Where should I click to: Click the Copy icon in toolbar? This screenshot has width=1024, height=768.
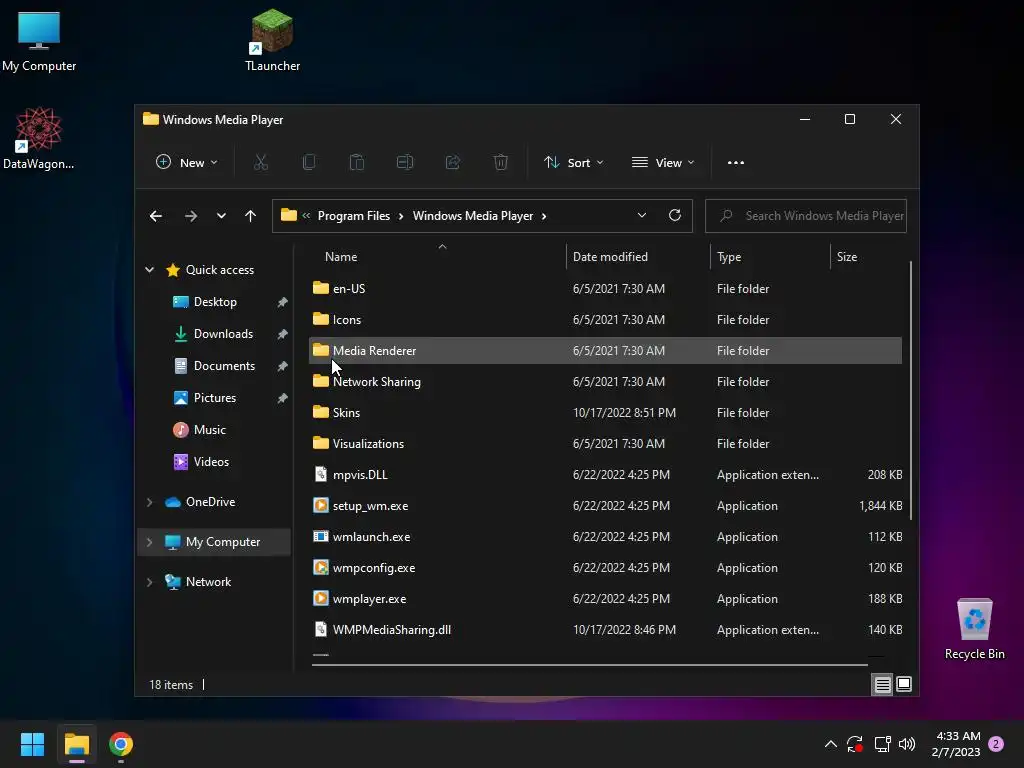coord(309,163)
